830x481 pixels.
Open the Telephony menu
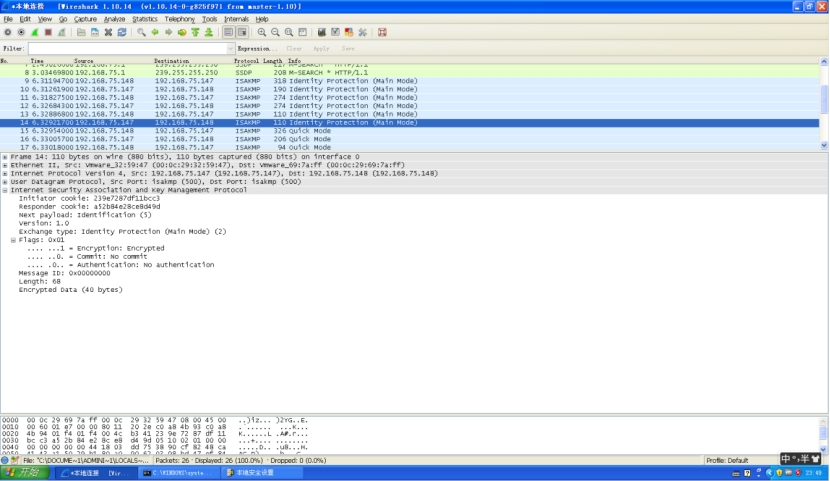pyautogui.click(x=180, y=19)
